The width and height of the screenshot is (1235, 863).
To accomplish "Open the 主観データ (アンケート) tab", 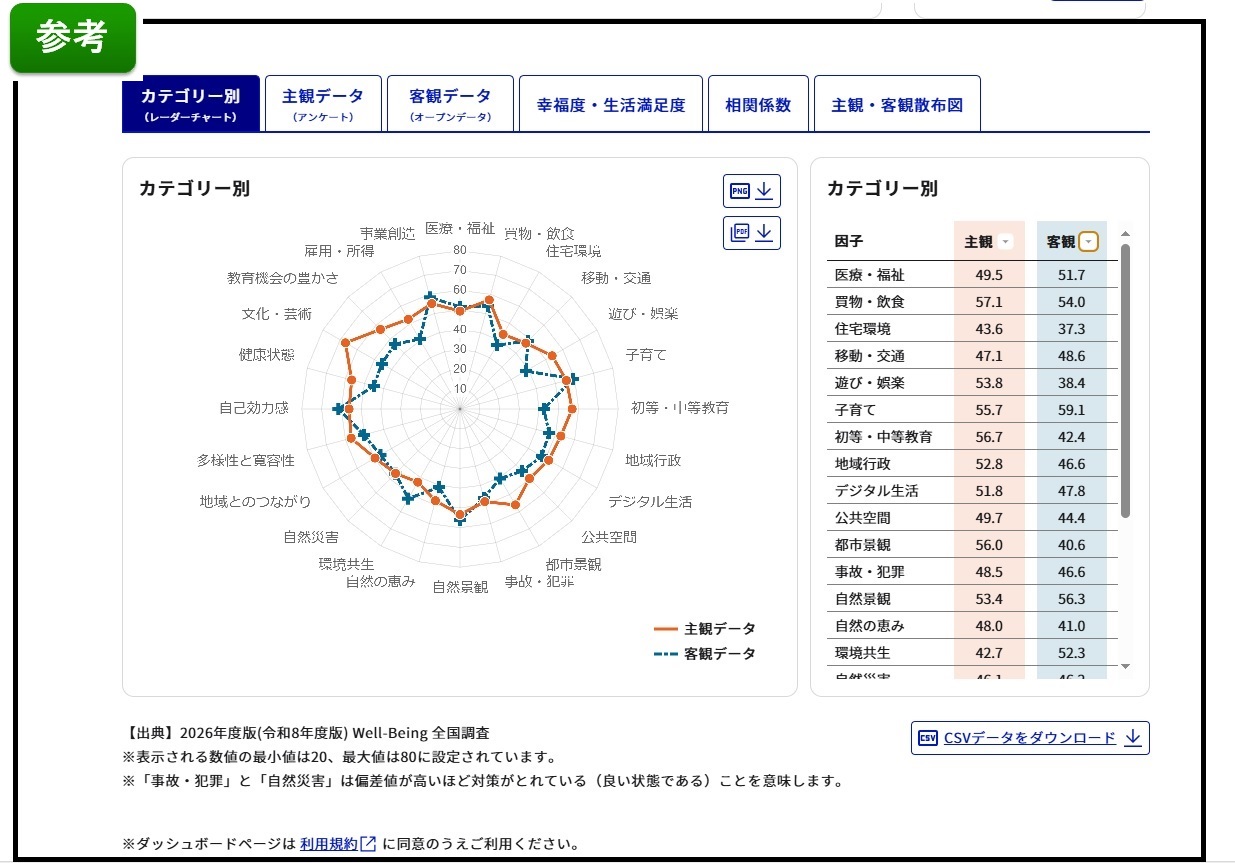I will tap(323, 103).
